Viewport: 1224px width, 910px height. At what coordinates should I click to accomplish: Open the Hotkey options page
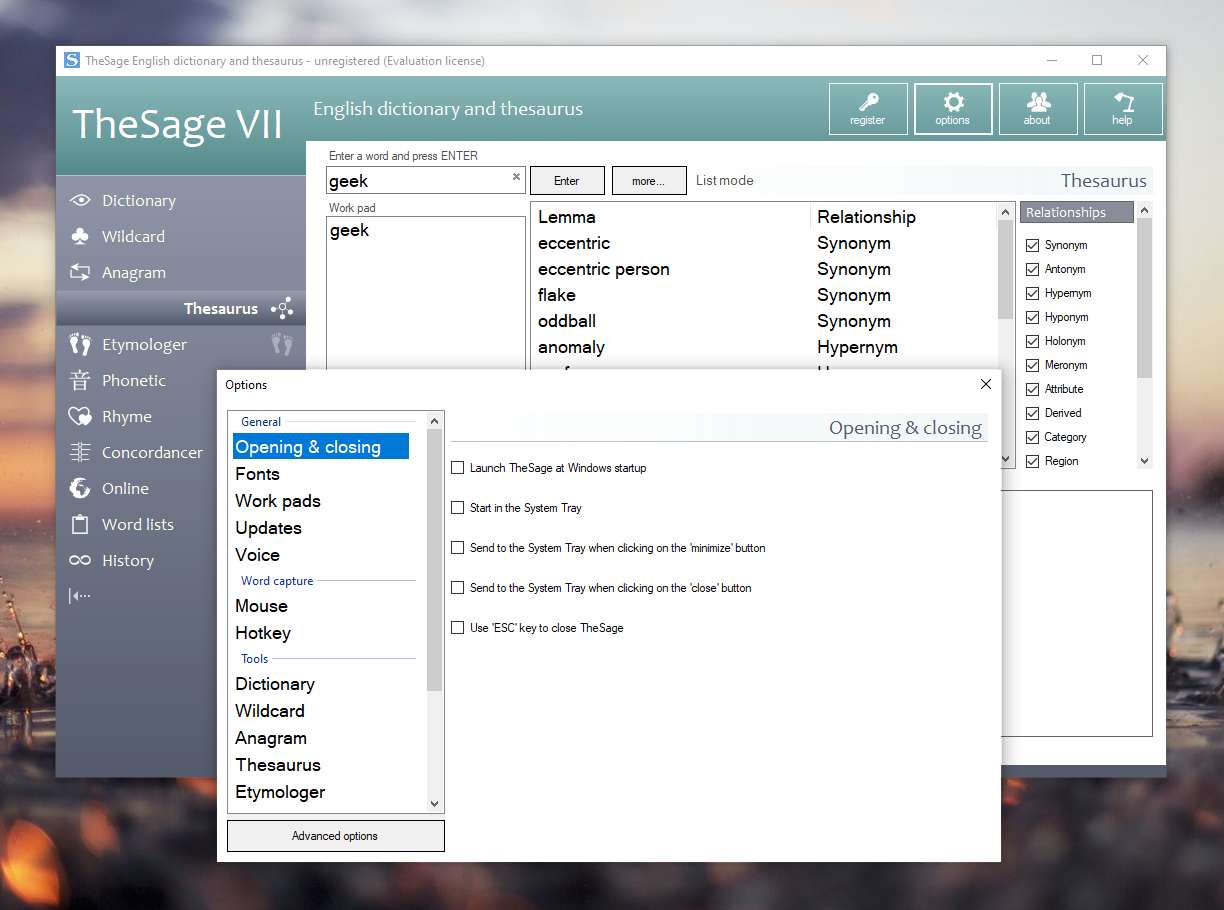[263, 633]
